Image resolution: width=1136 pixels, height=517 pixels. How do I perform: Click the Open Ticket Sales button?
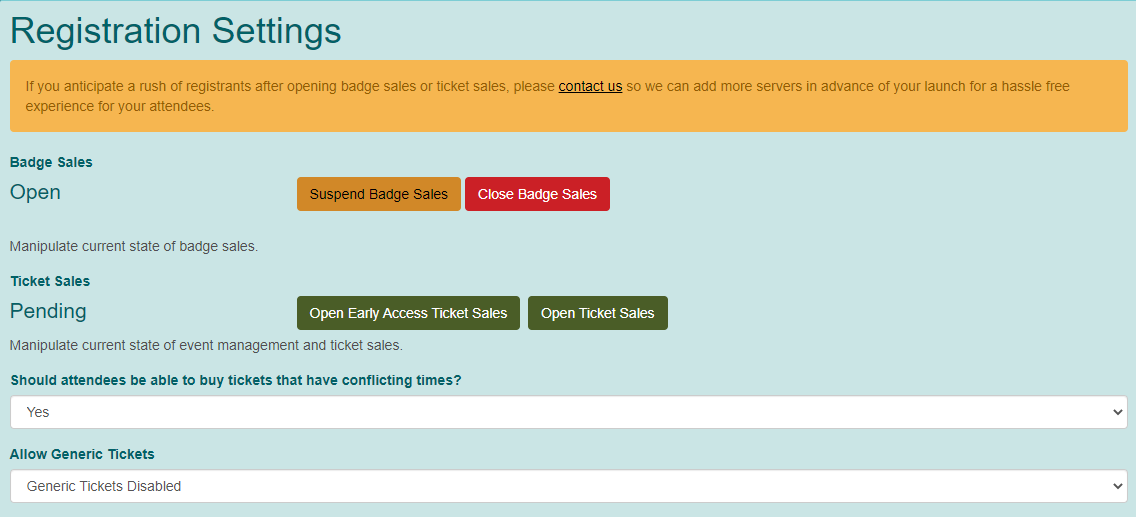tap(598, 313)
